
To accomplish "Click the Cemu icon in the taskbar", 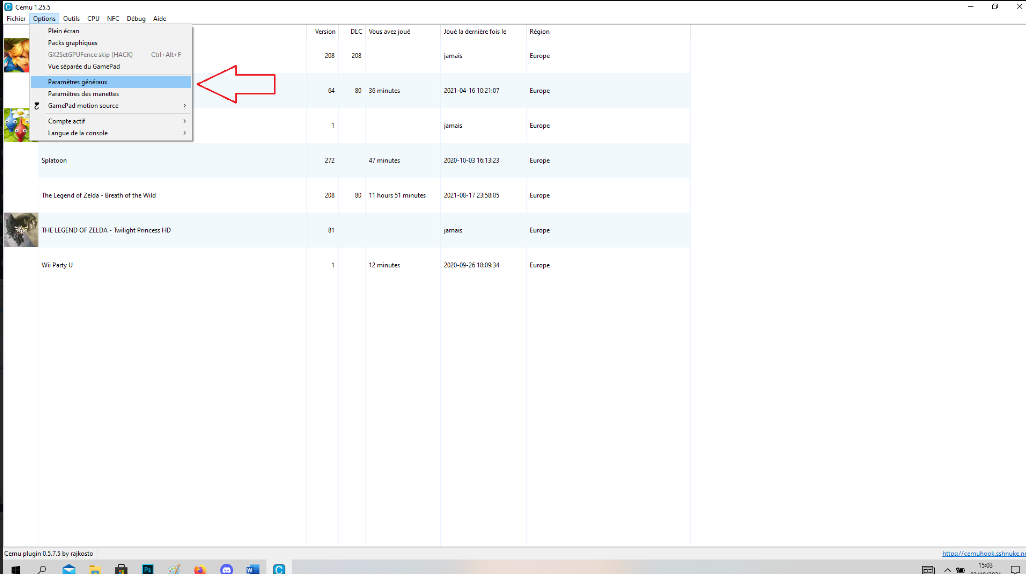I will pyautogui.click(x=279, y=568).
